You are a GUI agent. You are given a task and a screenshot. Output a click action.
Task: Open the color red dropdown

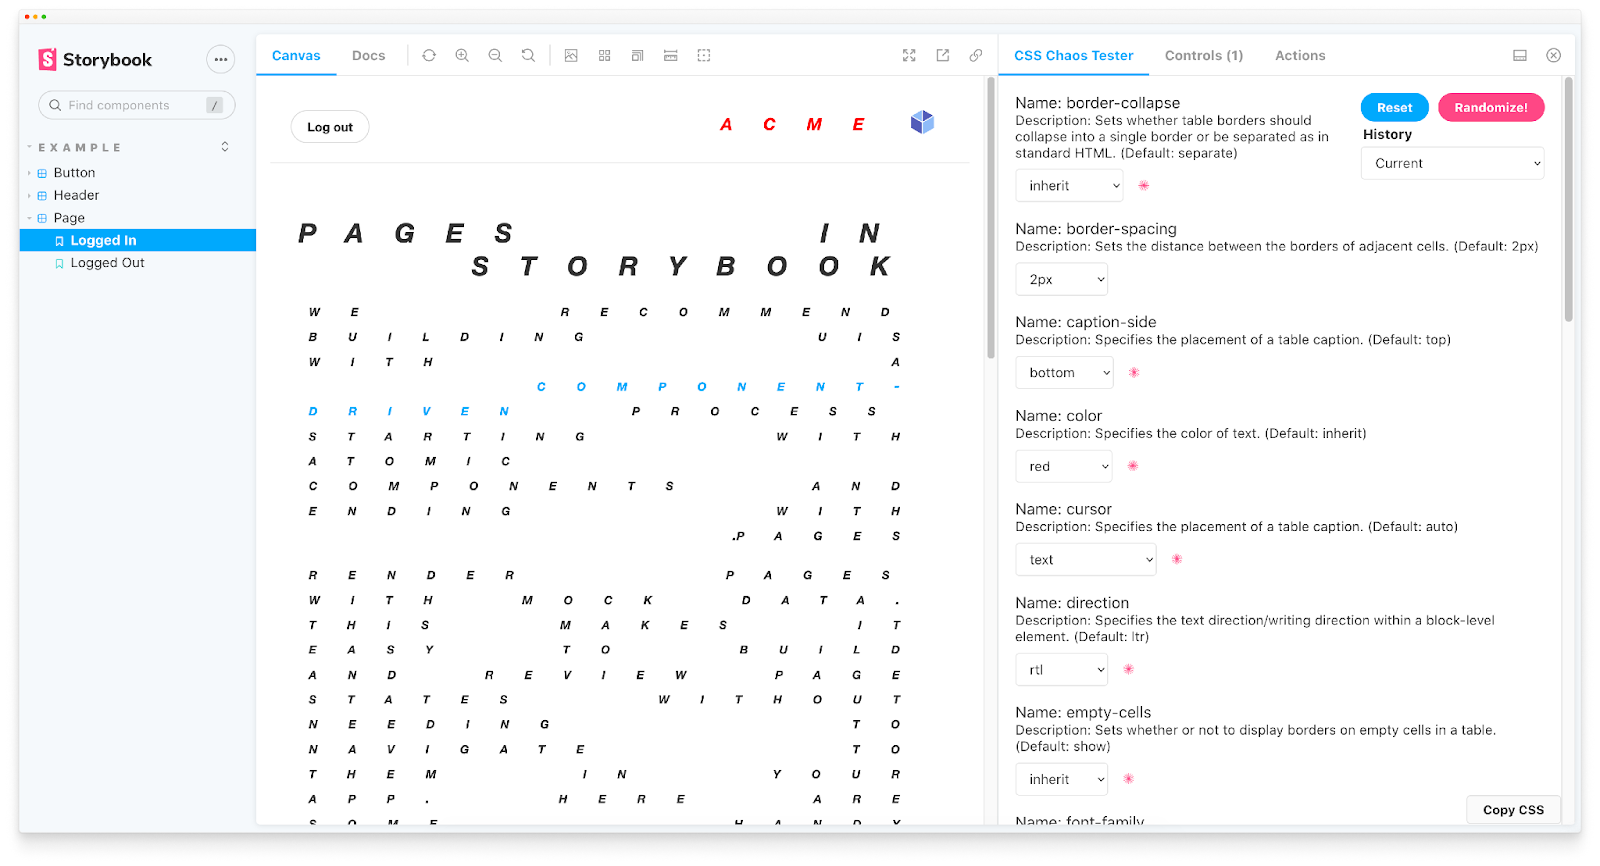point(1064,467)
